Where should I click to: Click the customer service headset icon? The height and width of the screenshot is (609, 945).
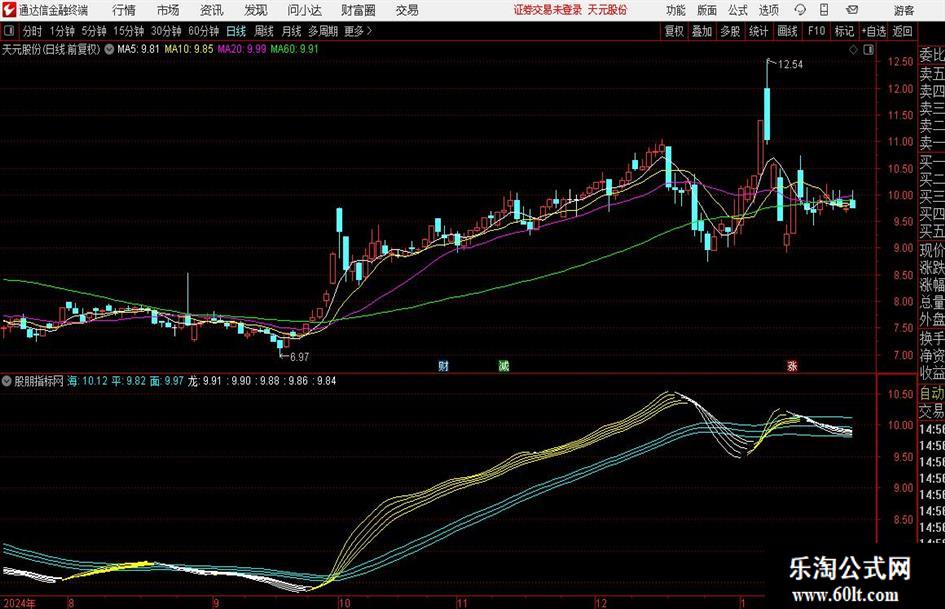pyautogui.click(x=800, y=10)
